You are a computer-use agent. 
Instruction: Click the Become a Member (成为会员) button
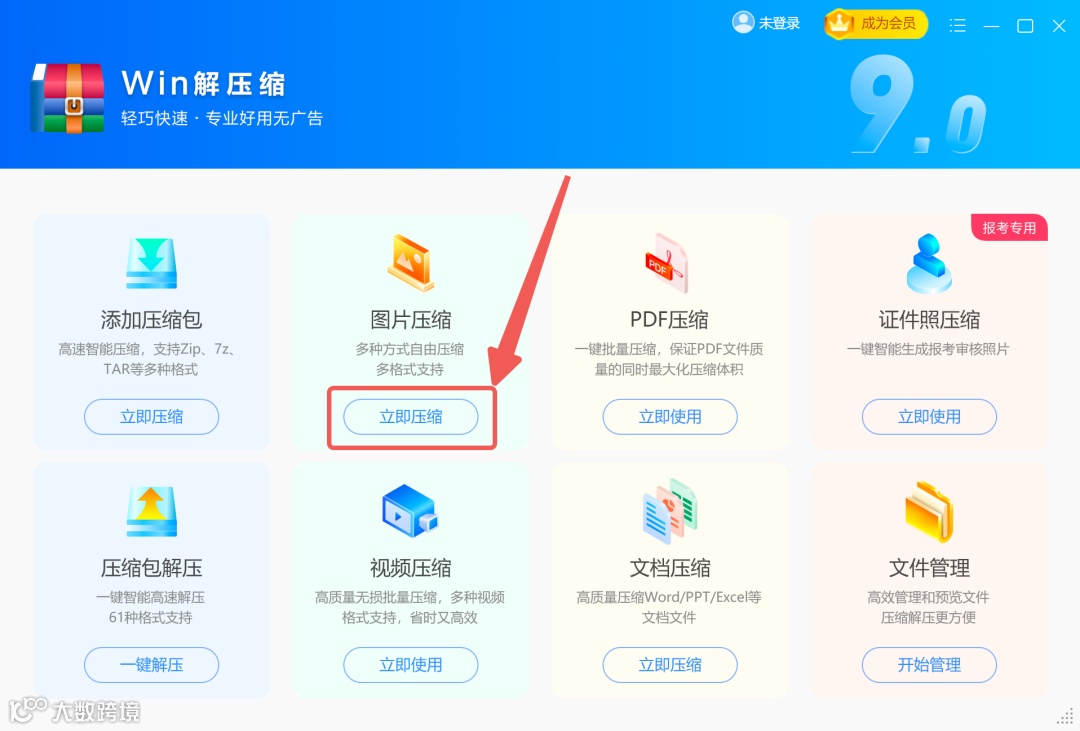(875, 24)
